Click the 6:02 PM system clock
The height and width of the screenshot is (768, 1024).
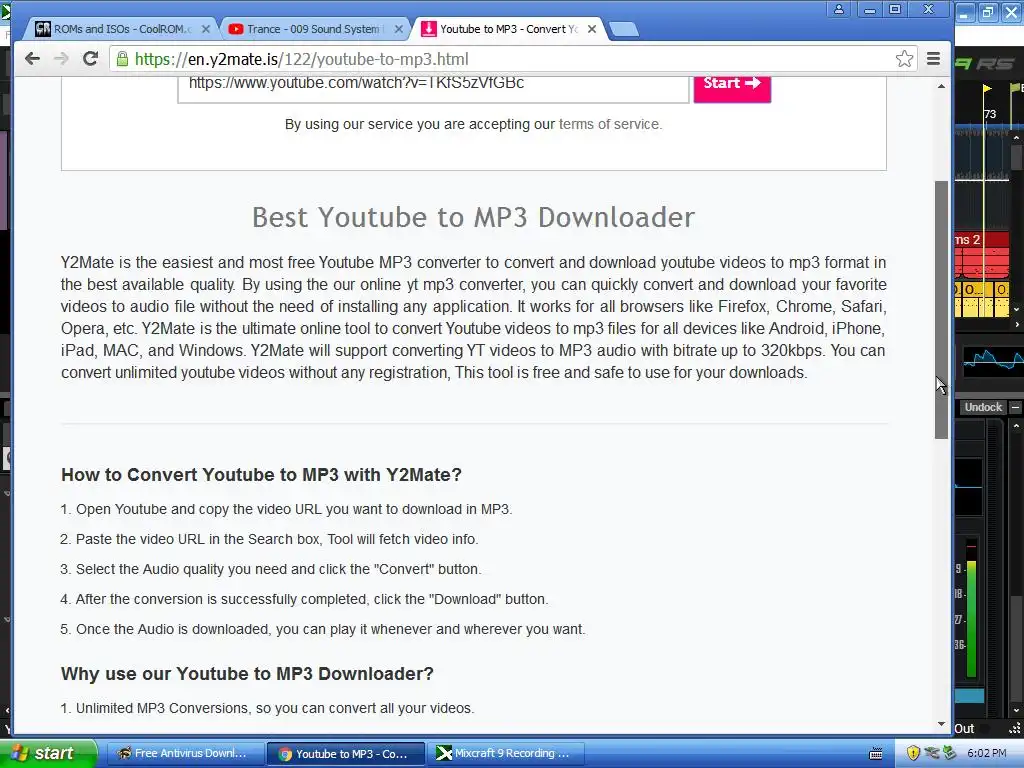(987, 753)
